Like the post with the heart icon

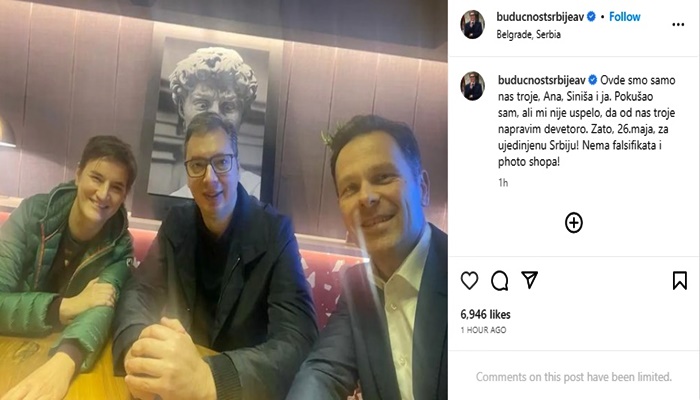coord(469,281)
